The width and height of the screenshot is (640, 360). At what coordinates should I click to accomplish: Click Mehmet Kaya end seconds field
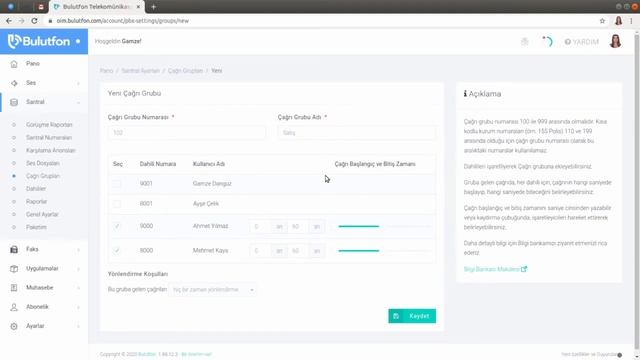coord(299,251)
